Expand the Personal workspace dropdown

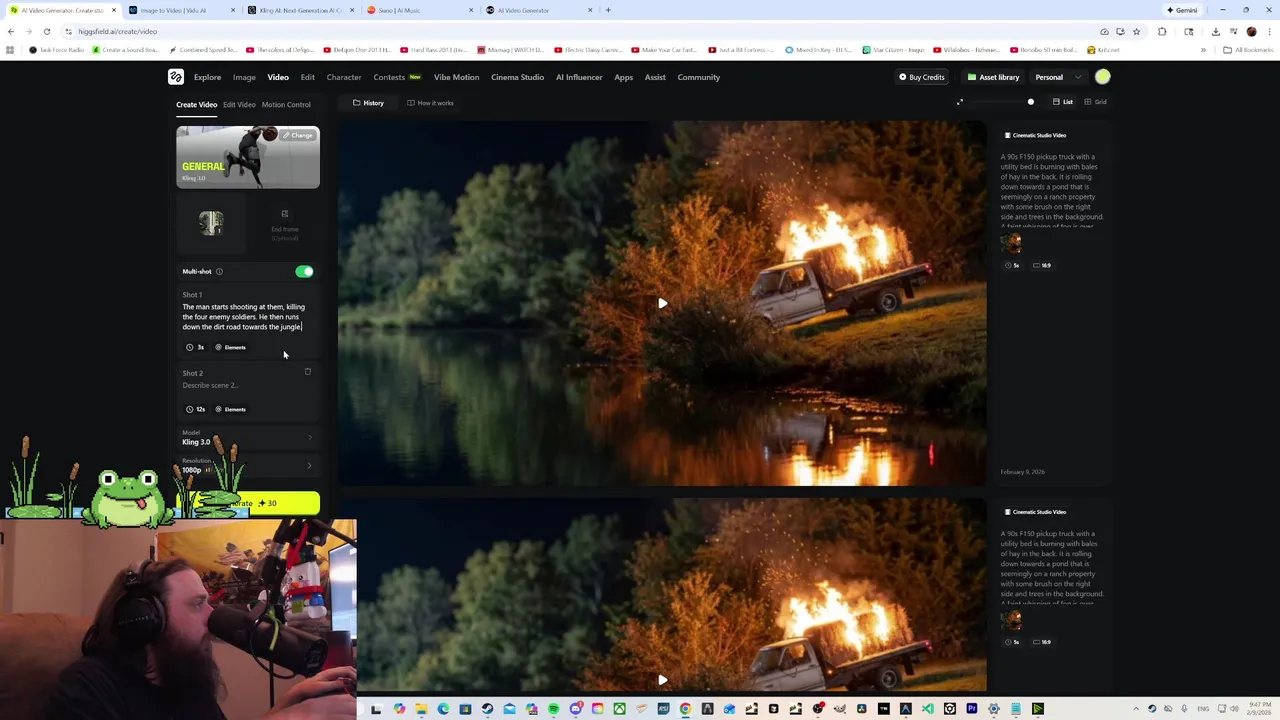pyautogui.click(x=1058, y=77)
